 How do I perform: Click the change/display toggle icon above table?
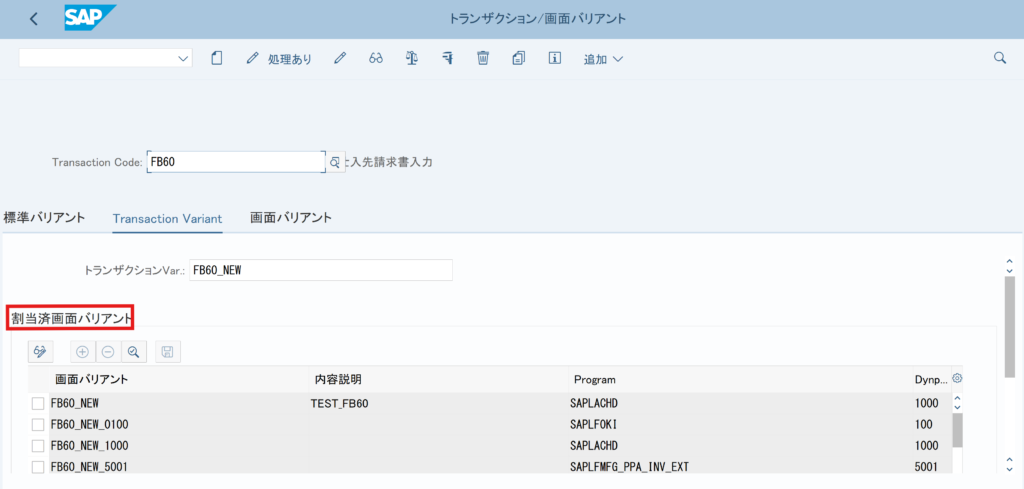coord(40,351)
